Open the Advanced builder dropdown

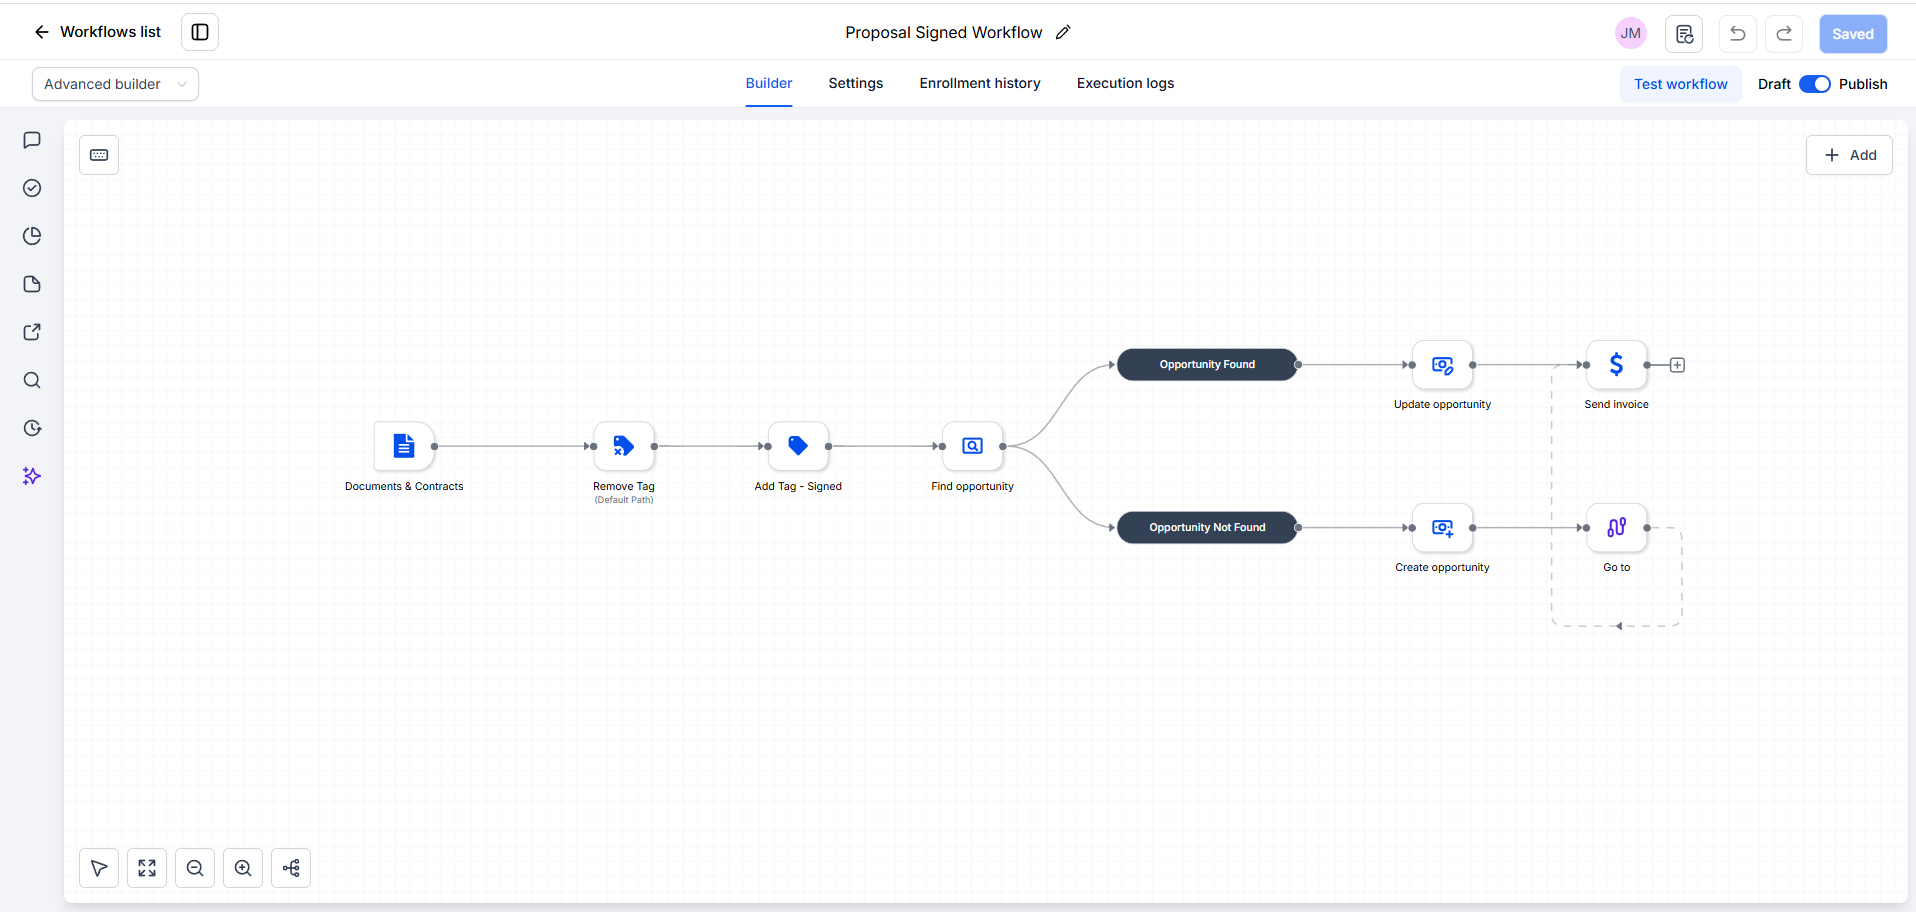point(115,84)
